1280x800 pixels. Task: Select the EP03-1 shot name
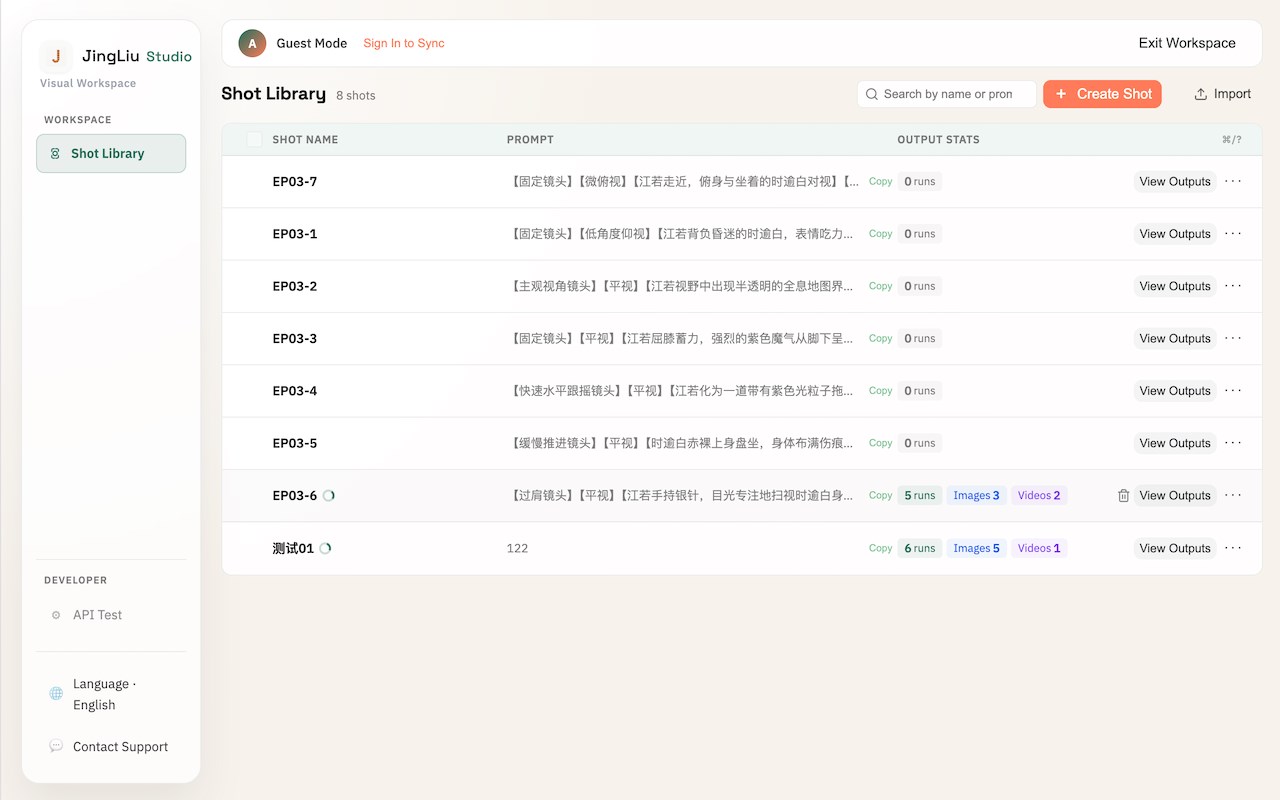pos(295,233)
